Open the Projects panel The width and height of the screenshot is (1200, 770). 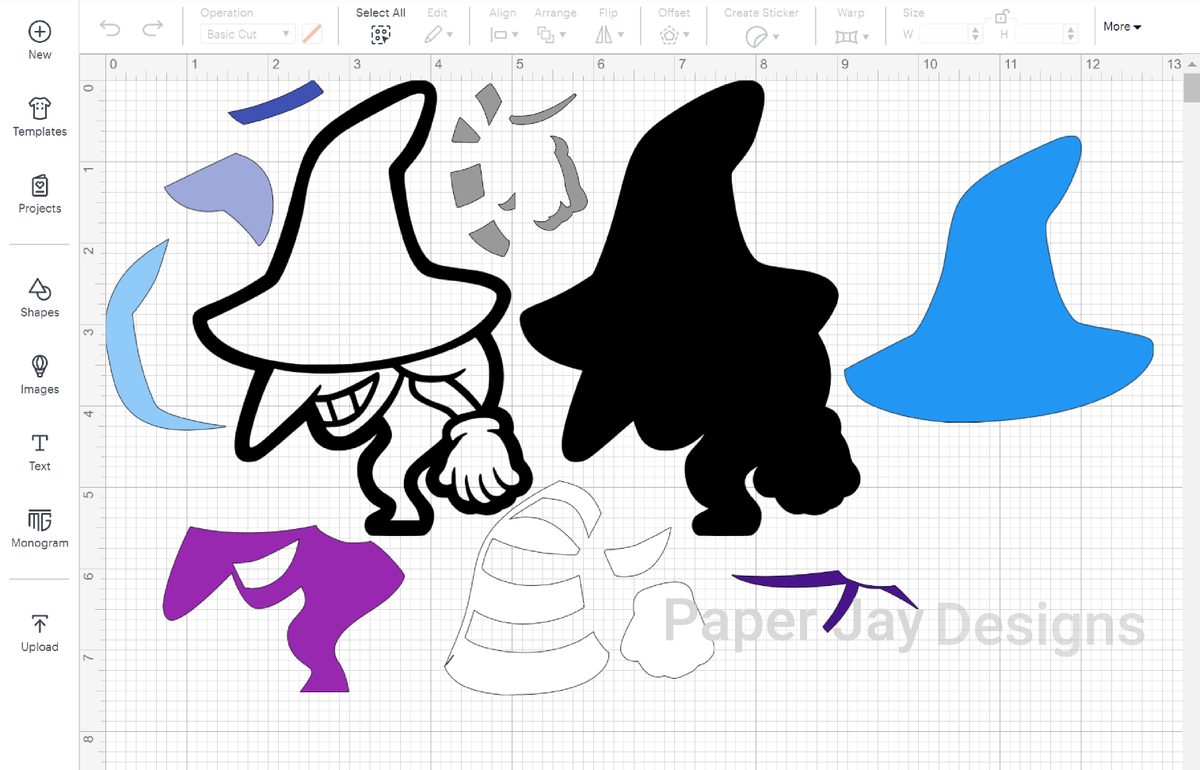click(x=40, y=194)
